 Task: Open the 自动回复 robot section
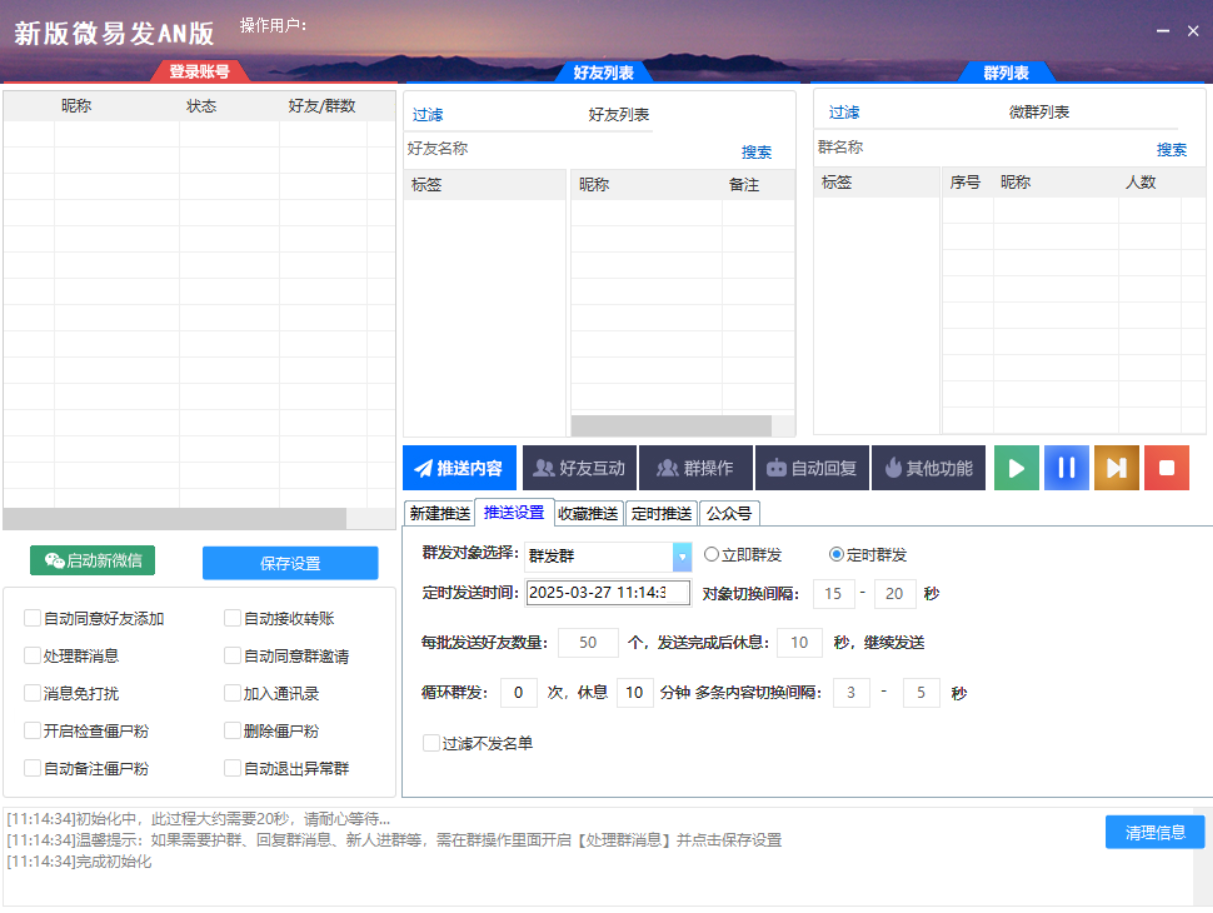pyautogui.click(x=812, y=468)
